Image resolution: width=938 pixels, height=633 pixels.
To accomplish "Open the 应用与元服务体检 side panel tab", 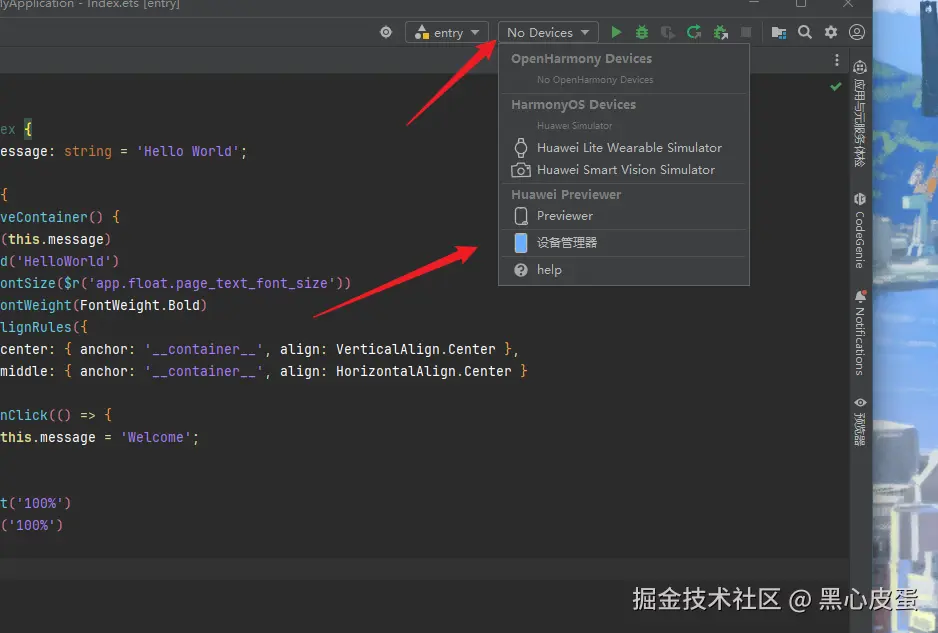I will (x=860, y=113).
